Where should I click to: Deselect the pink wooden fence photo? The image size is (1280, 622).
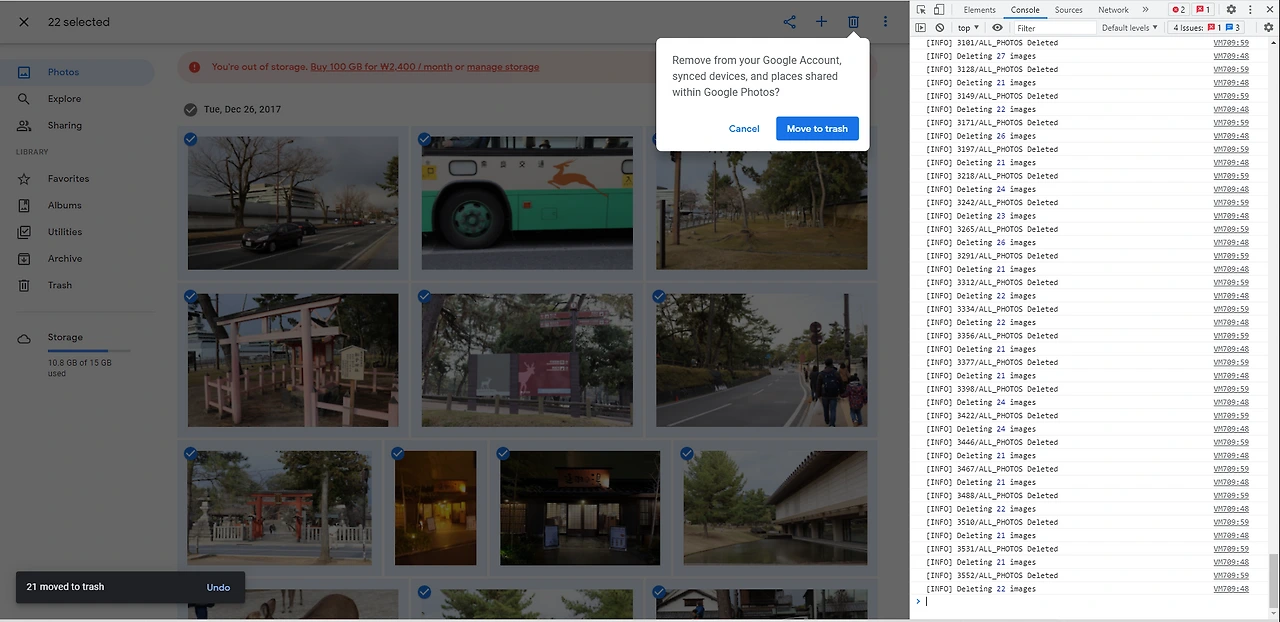click(x=190, y=297)
